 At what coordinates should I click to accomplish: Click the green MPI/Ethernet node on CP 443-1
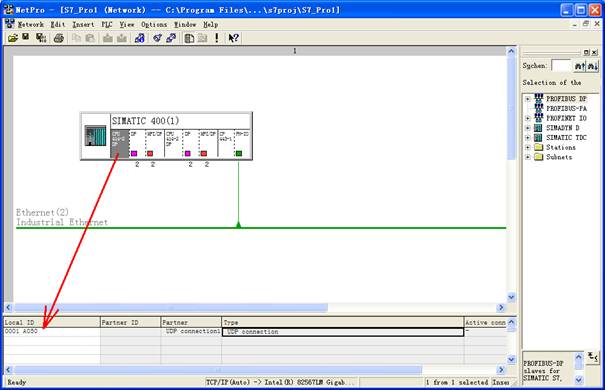coord(239,154)
